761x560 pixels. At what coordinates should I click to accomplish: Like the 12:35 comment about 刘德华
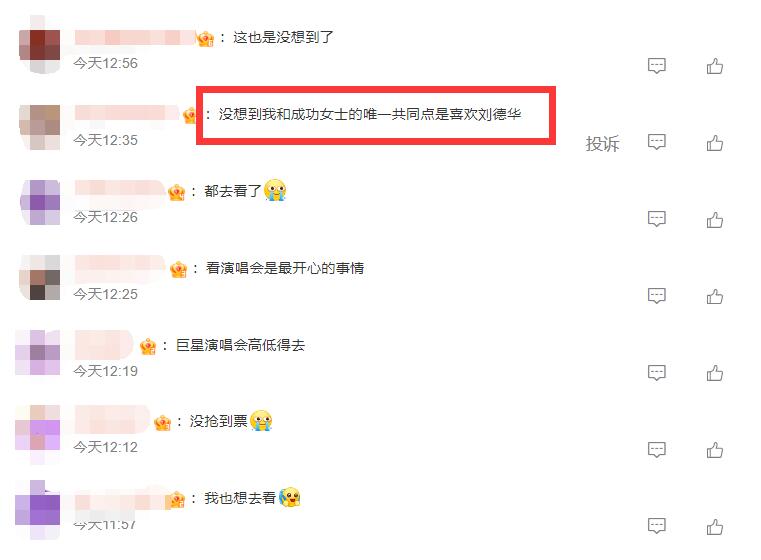tap(714, 143)
